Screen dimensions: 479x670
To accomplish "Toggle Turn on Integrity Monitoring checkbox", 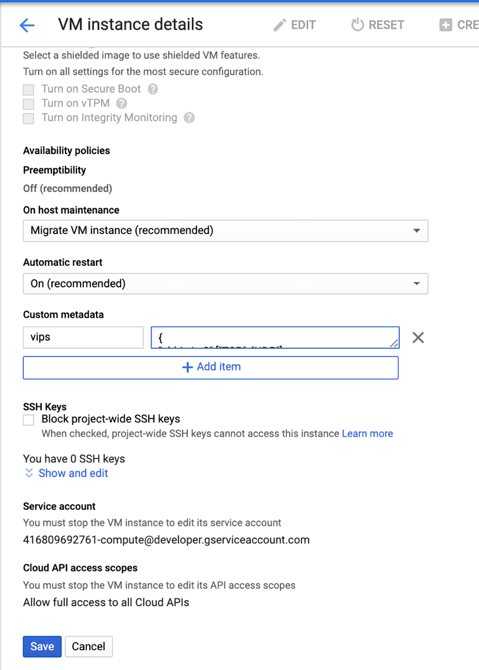I will click(x=29, y=118).
